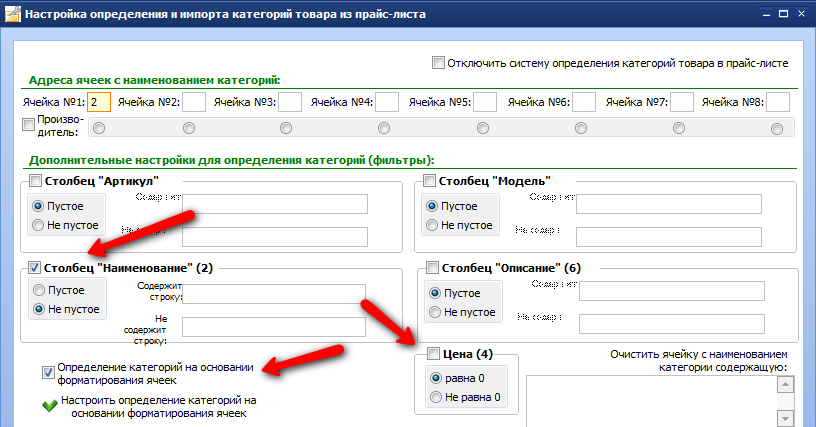Select manufacturer radio under Ячейка №5
816x427 pixels.
483,128
